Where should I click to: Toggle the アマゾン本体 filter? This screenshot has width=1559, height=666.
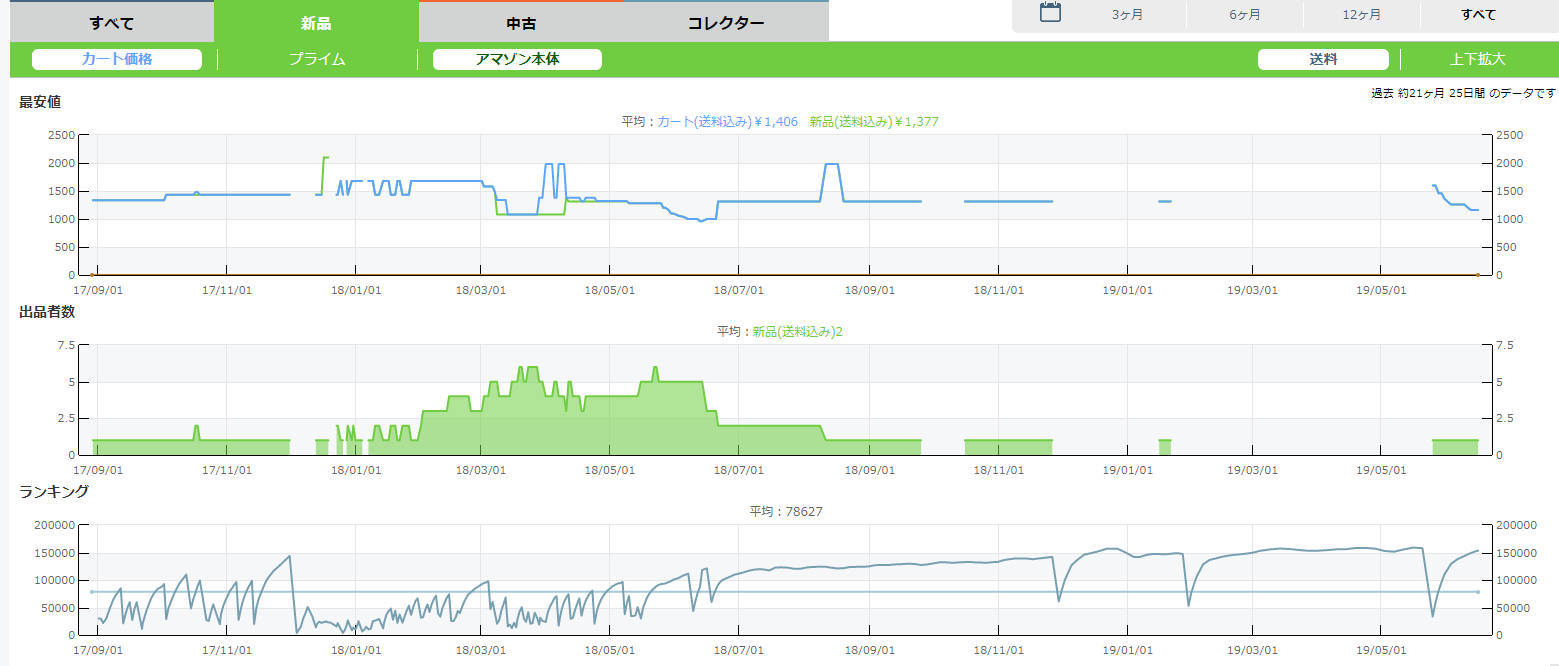(517, 59)
